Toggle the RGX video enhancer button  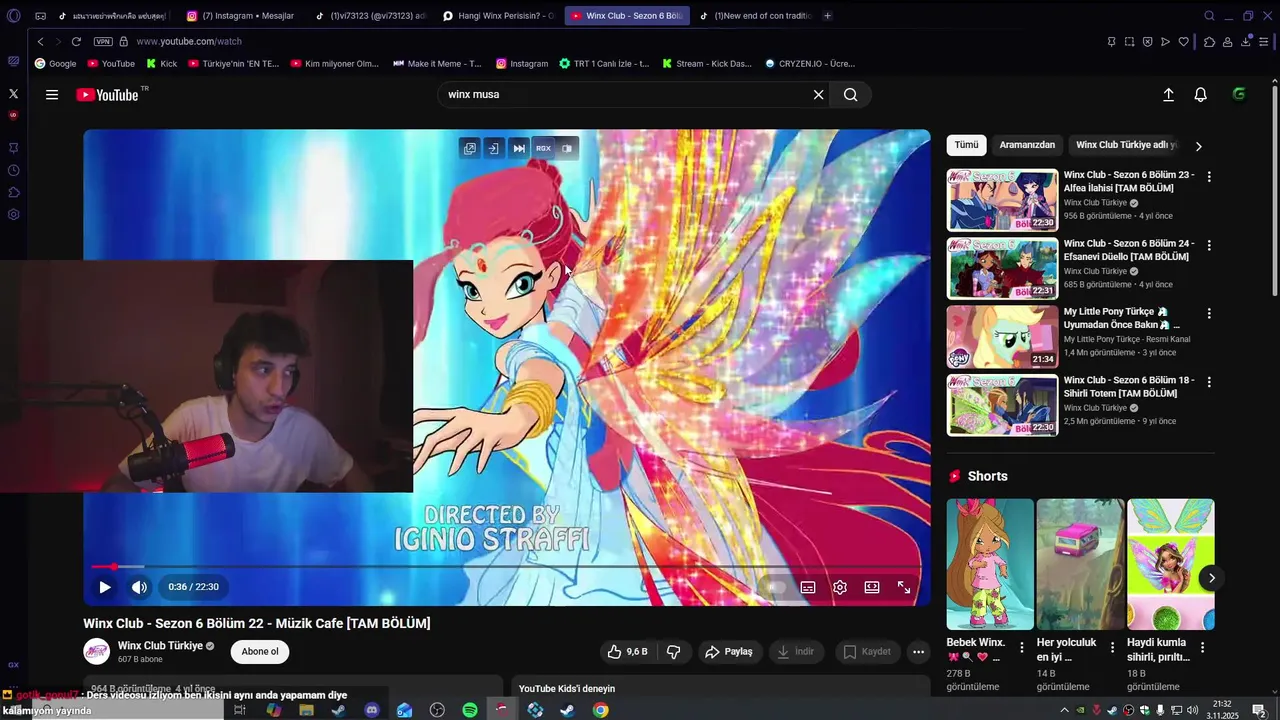coord(543,148)
